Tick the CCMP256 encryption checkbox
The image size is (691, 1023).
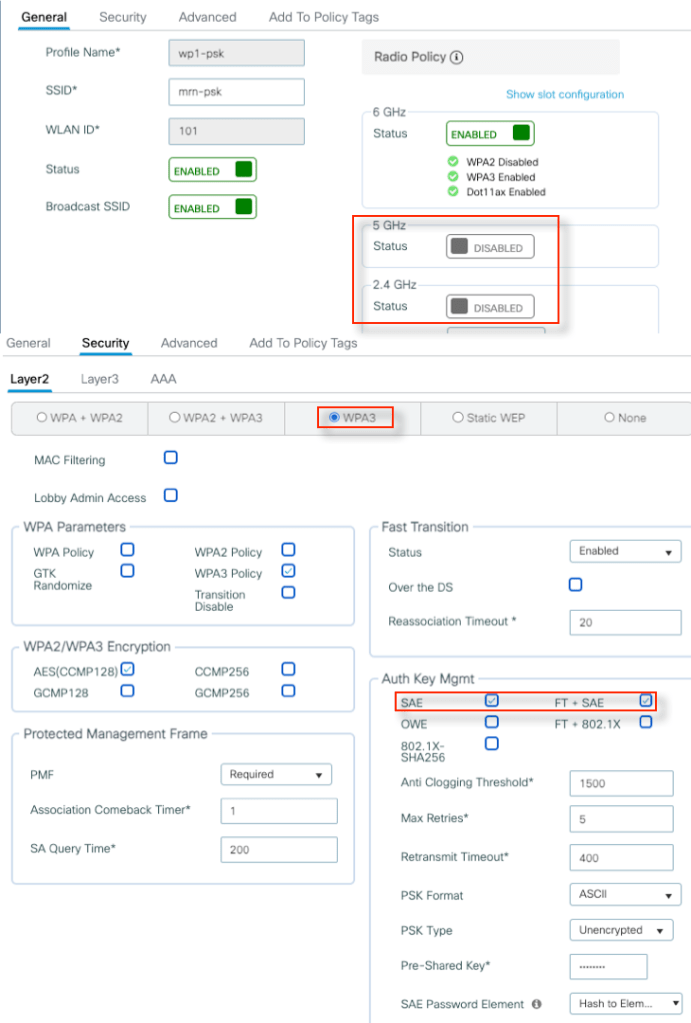click(x=288, y=669)
